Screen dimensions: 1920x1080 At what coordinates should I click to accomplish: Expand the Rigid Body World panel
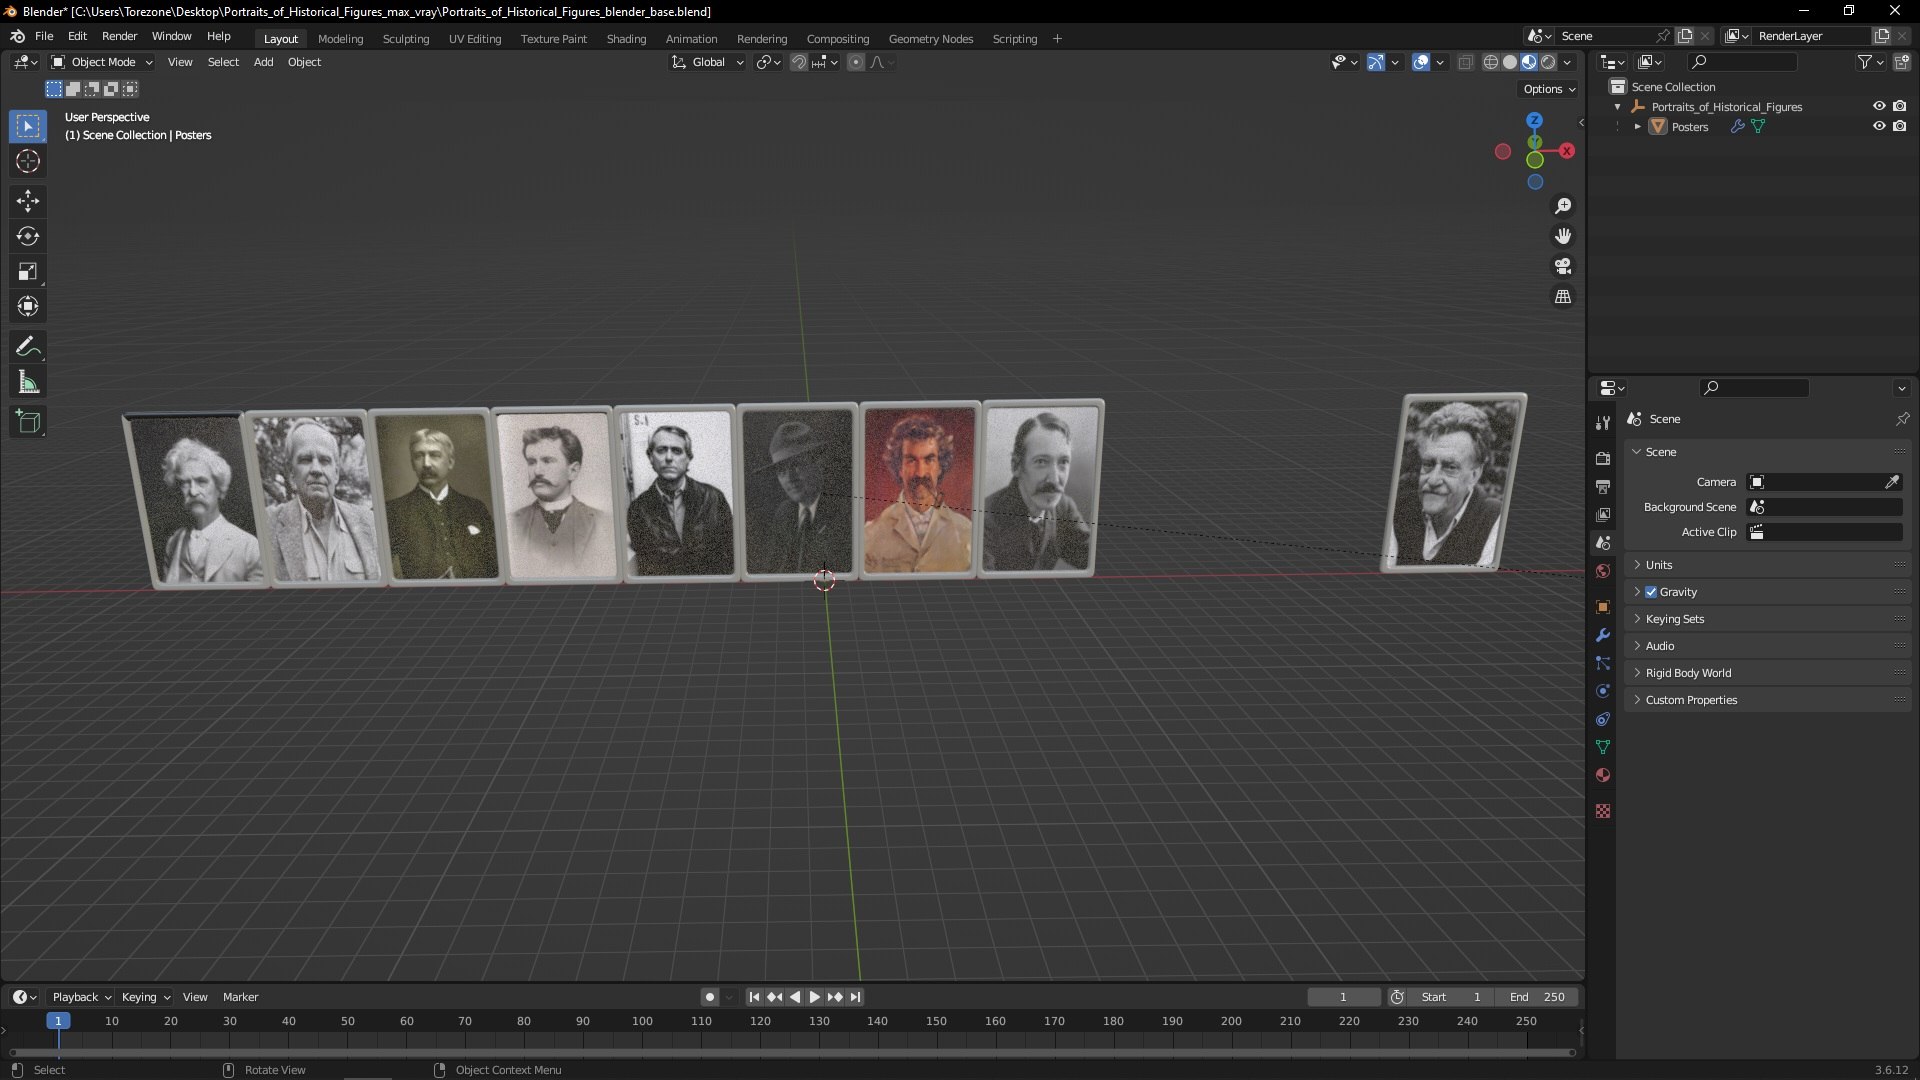(x=1767, y=673)
